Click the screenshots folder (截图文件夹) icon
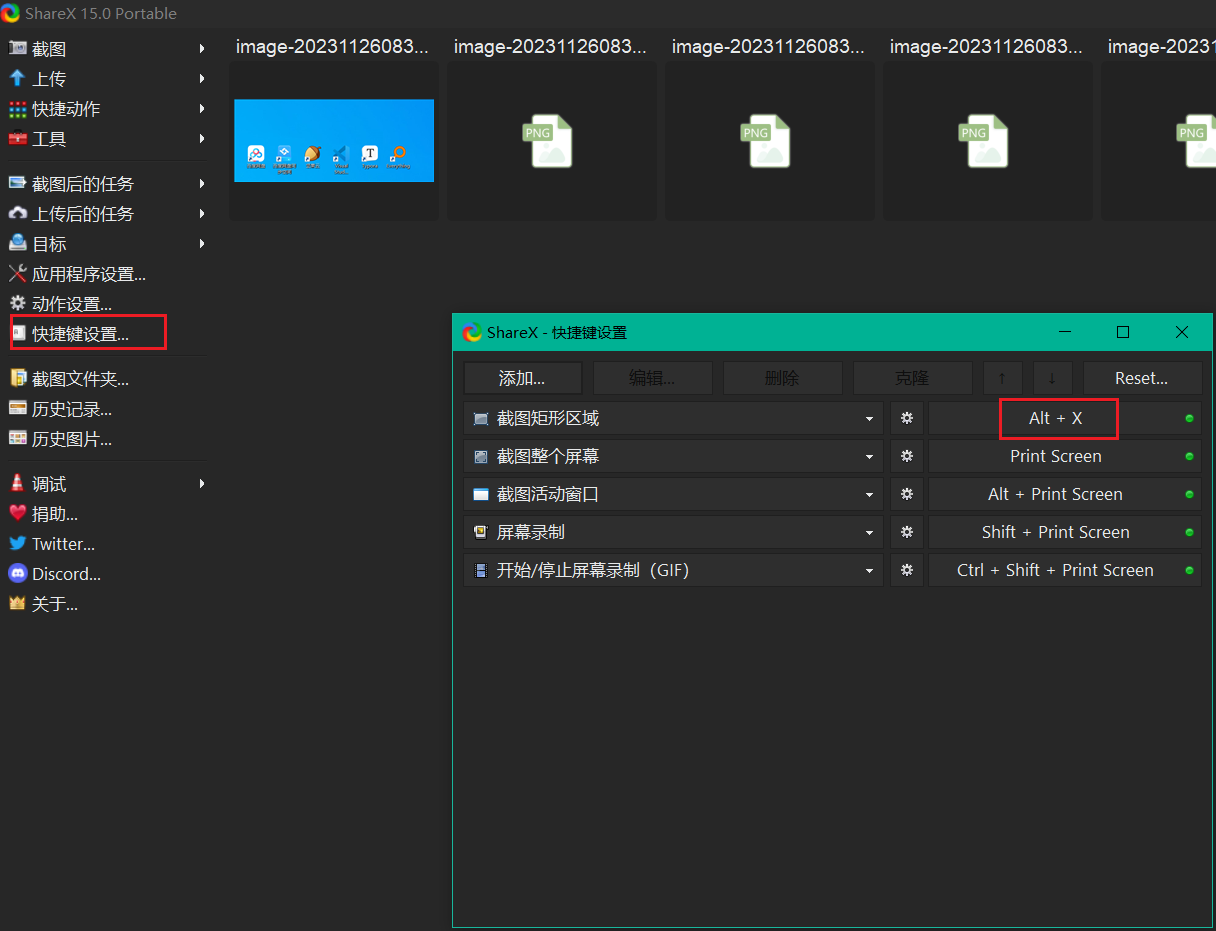 point(17,378)
